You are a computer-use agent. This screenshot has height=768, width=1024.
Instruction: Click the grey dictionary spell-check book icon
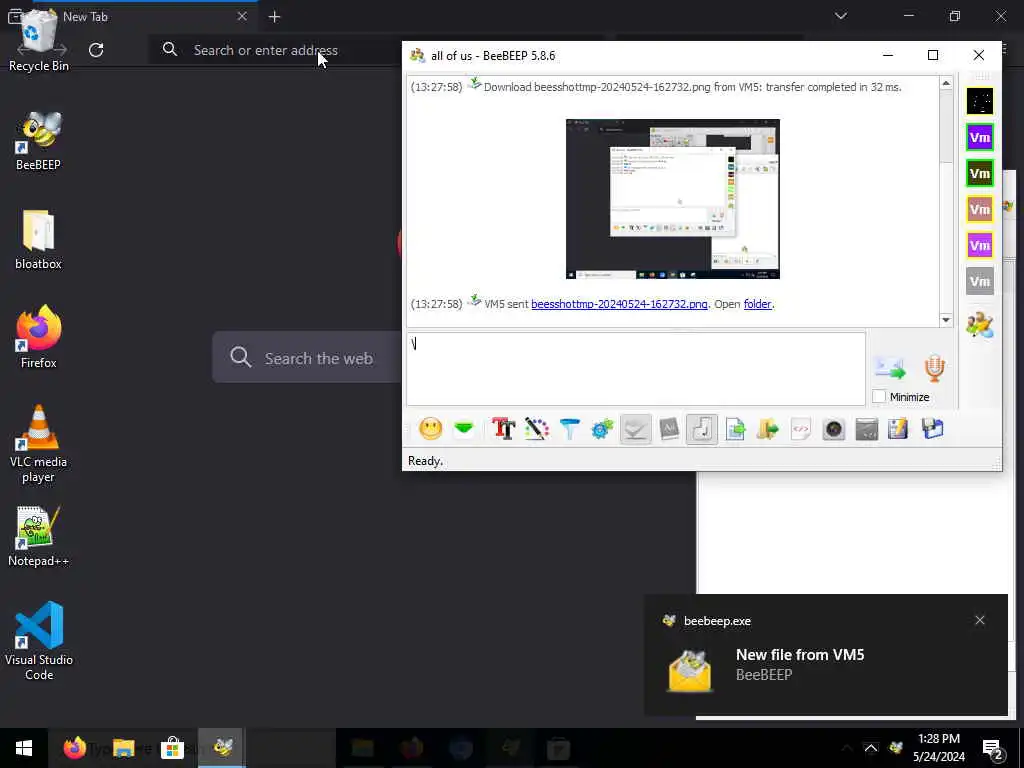tap(669, 429)
